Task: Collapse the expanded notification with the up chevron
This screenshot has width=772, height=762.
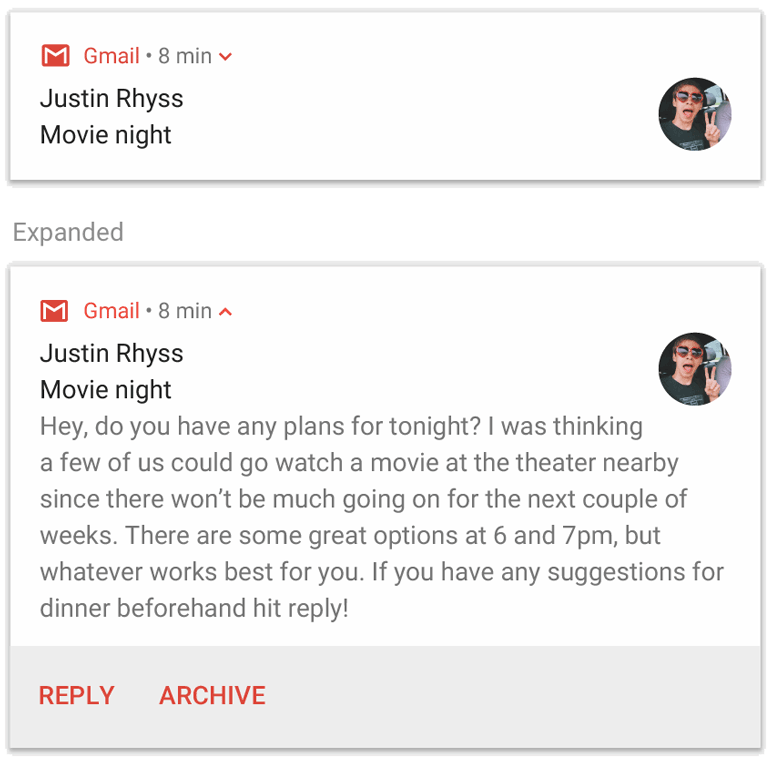Action: tap(226, 312)
